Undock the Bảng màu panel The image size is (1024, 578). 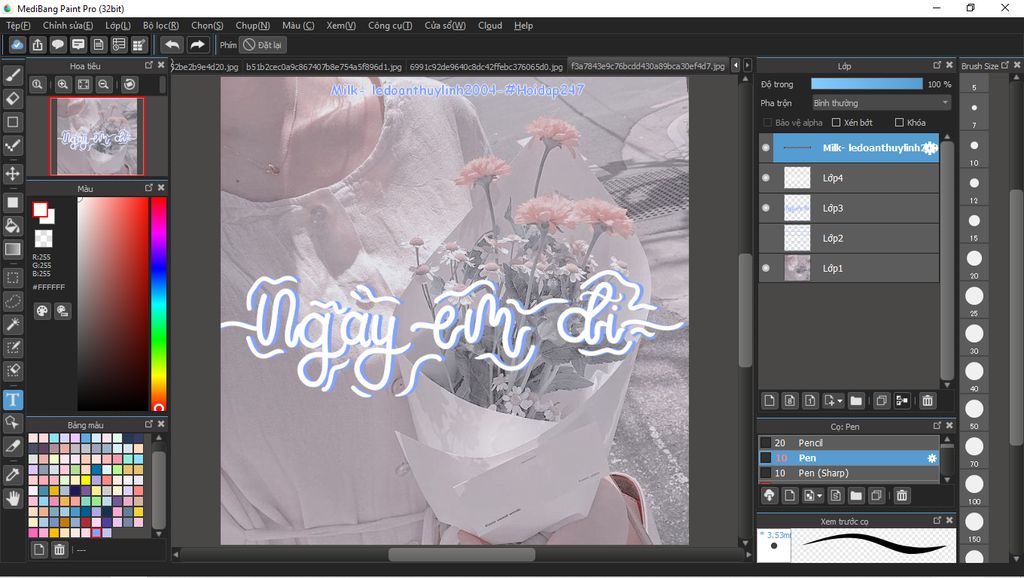(x=149, y=425)
